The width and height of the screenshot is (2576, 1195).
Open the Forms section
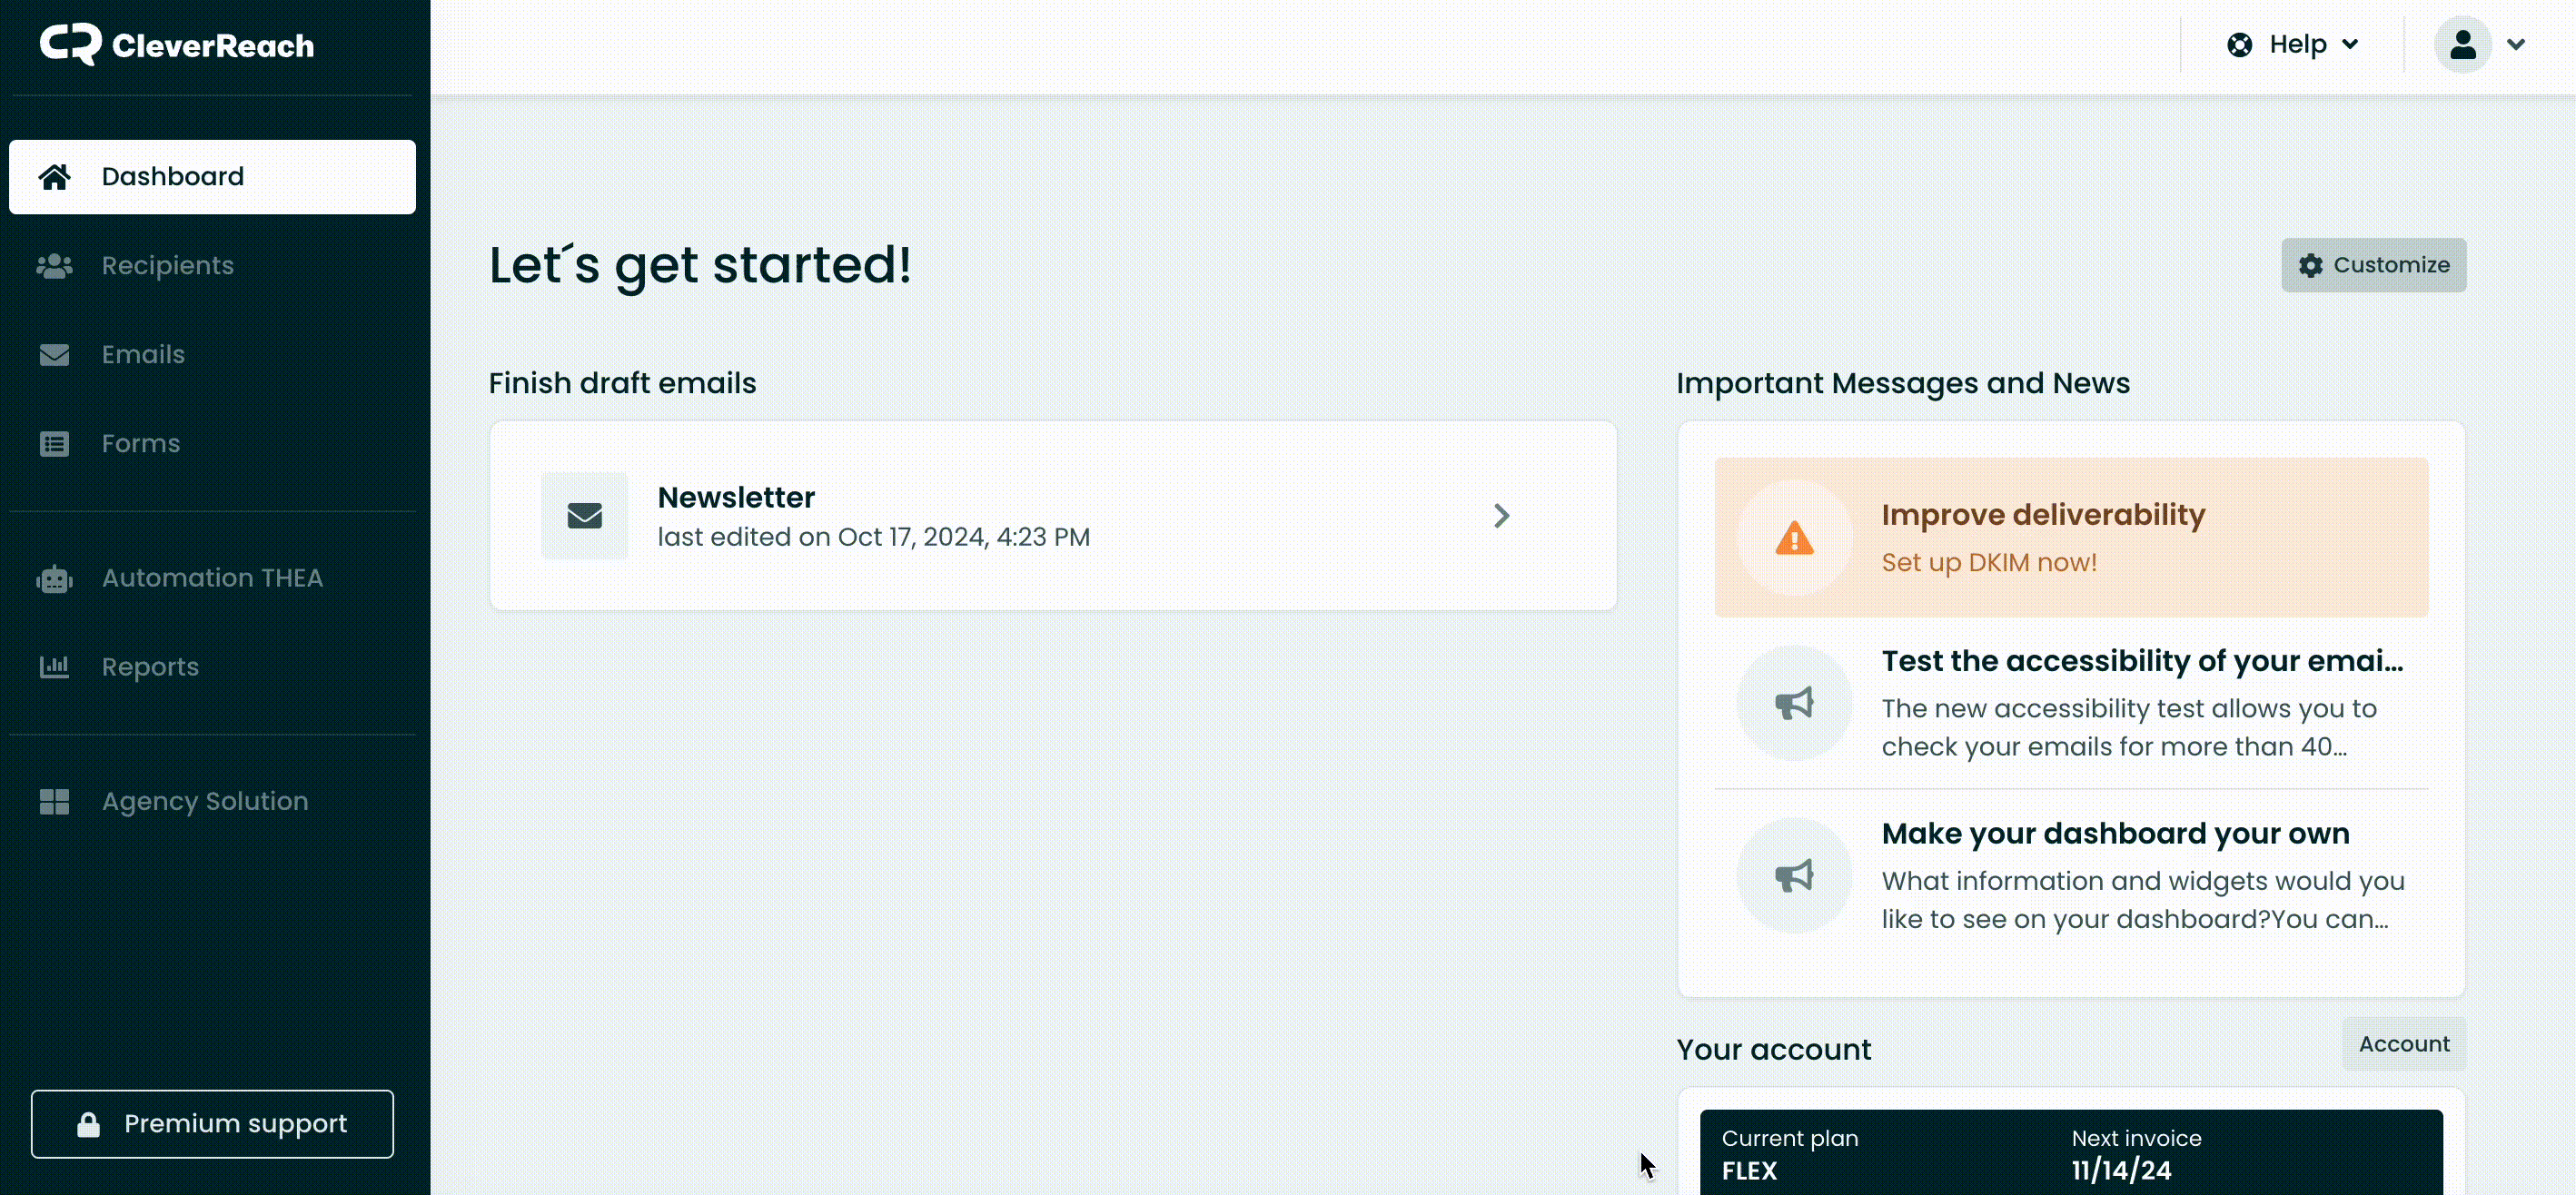[x=140, y=443]
